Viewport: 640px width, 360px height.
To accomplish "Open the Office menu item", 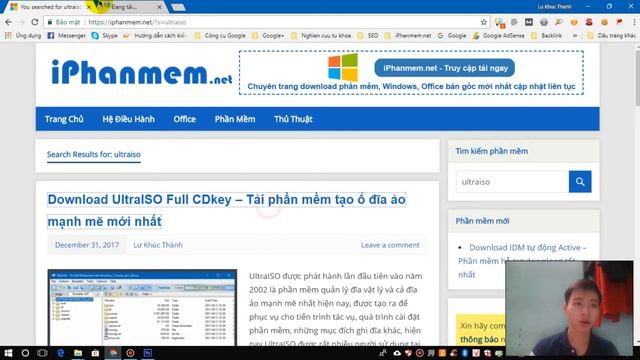I will point(184,119).
